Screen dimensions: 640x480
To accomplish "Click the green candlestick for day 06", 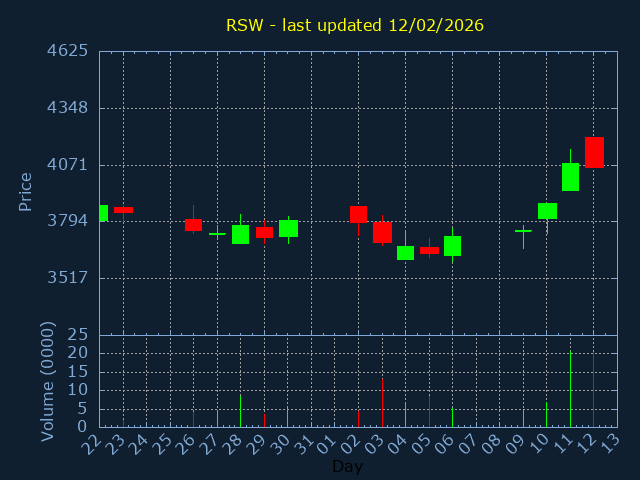I will [452, 246].
